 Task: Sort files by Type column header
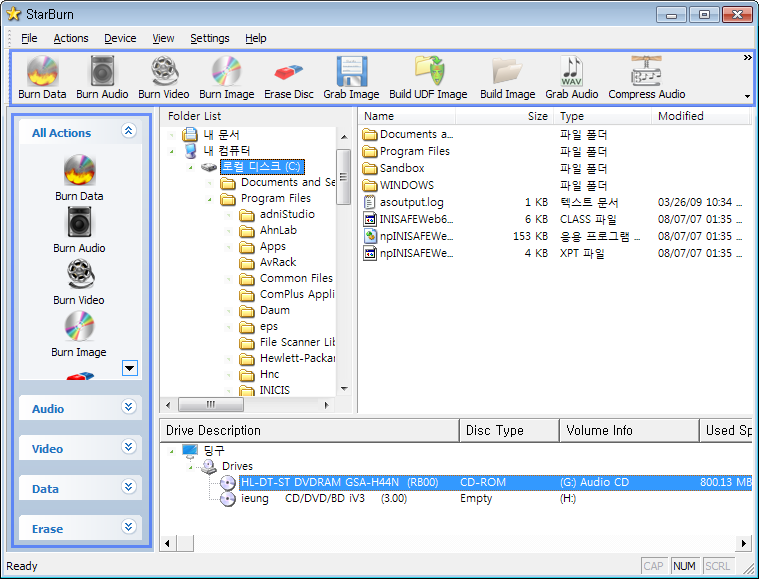(x=603, y=116)
